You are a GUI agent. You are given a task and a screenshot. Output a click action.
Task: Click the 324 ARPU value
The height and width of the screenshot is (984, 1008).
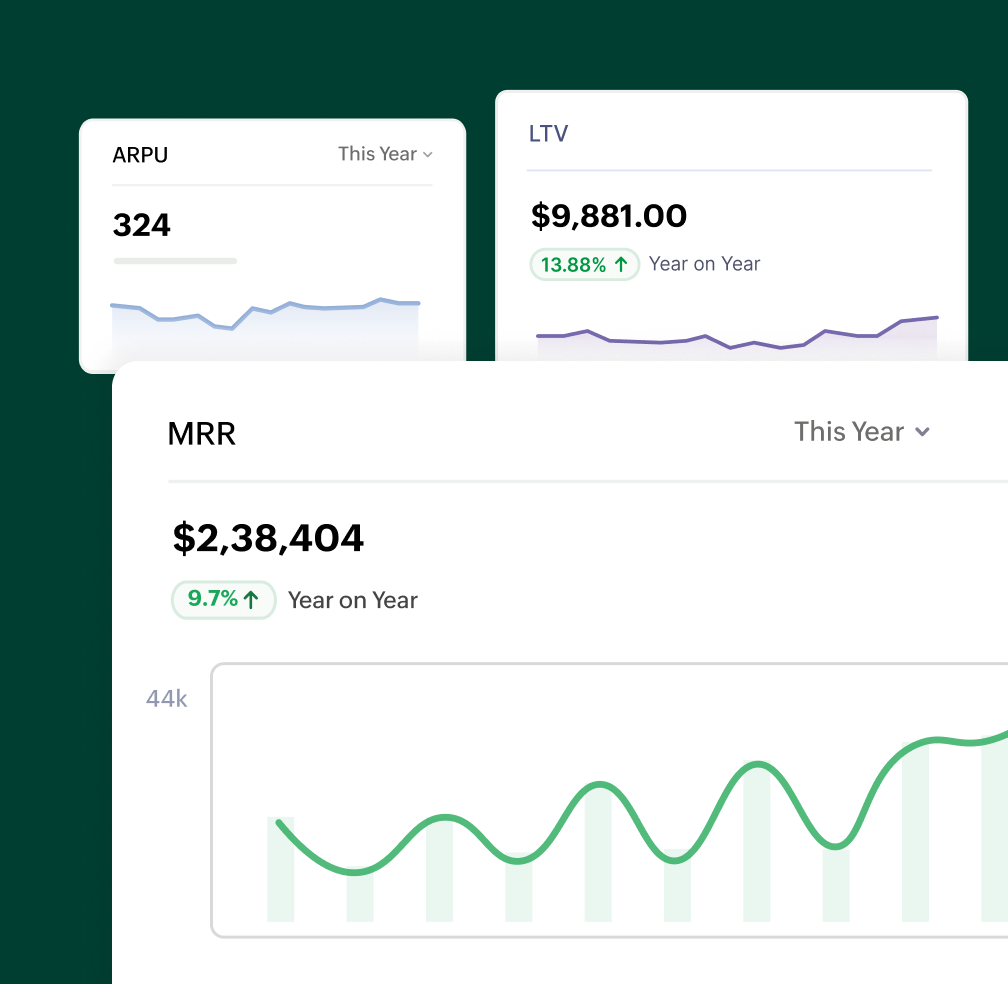[141, 225]
